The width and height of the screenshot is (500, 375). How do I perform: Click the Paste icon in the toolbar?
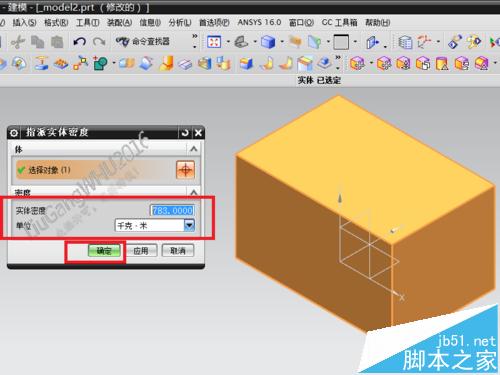[x=57, y=42]
